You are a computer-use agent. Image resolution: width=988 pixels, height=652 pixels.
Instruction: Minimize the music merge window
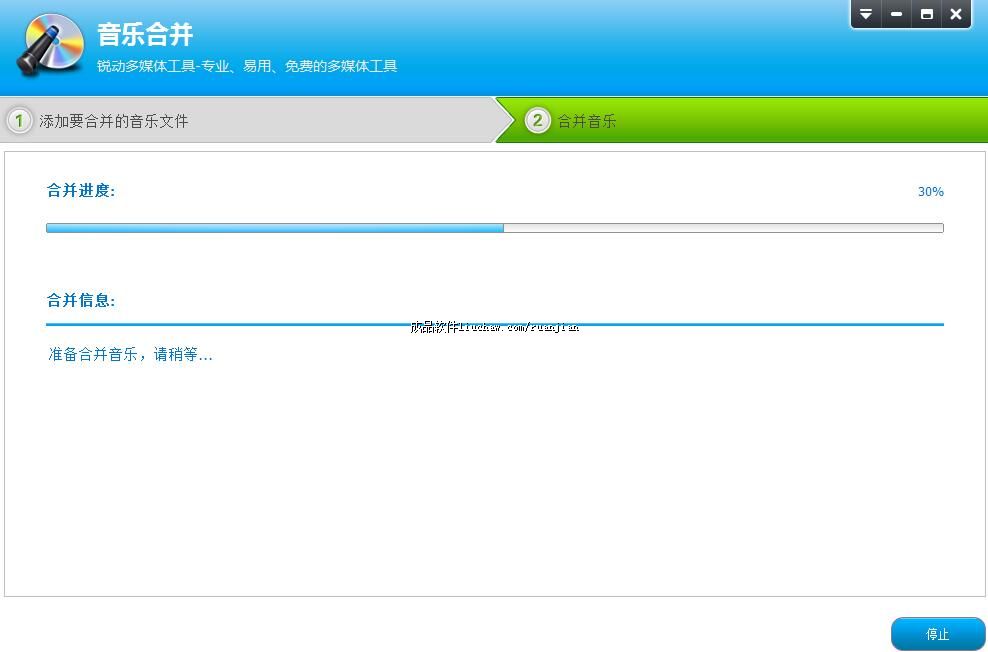[896, 14]
